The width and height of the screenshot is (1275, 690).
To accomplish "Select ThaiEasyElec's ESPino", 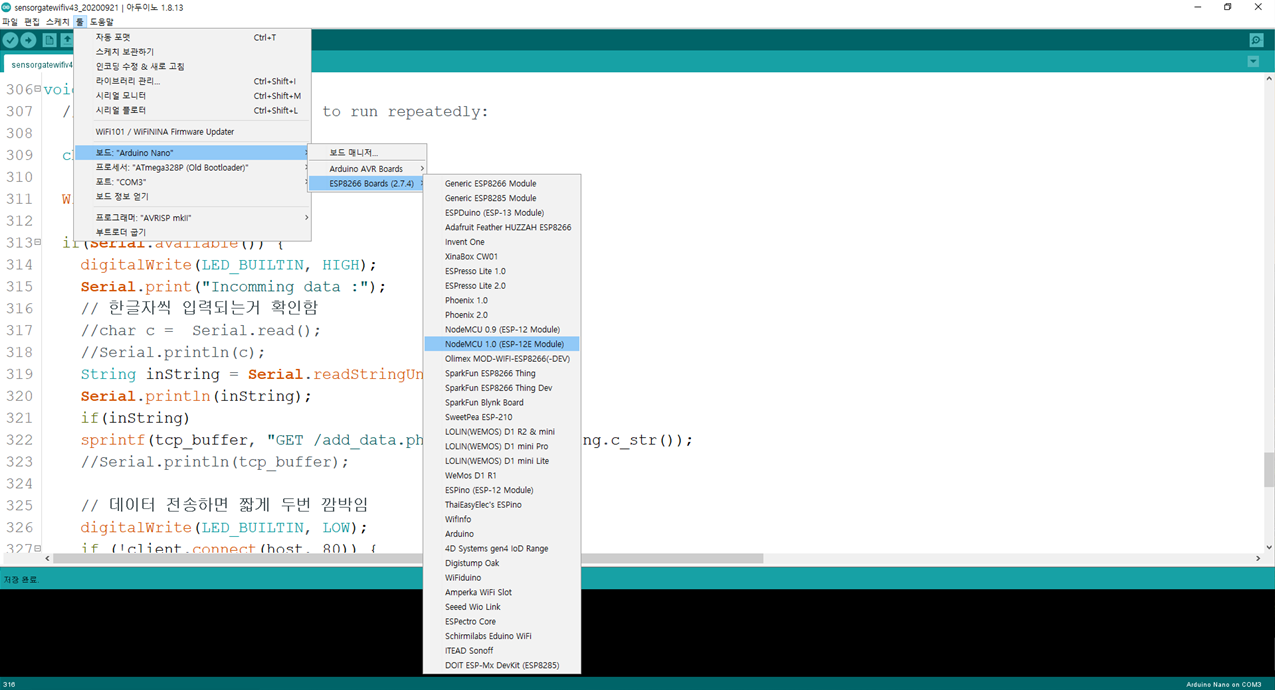I will click(x=502, y=505).
